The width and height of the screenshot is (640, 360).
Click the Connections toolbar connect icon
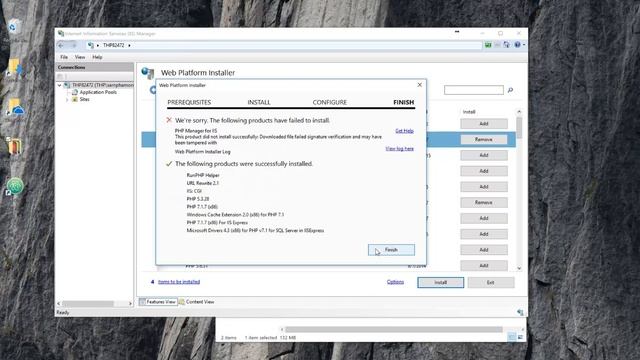(x=60, y=76)
